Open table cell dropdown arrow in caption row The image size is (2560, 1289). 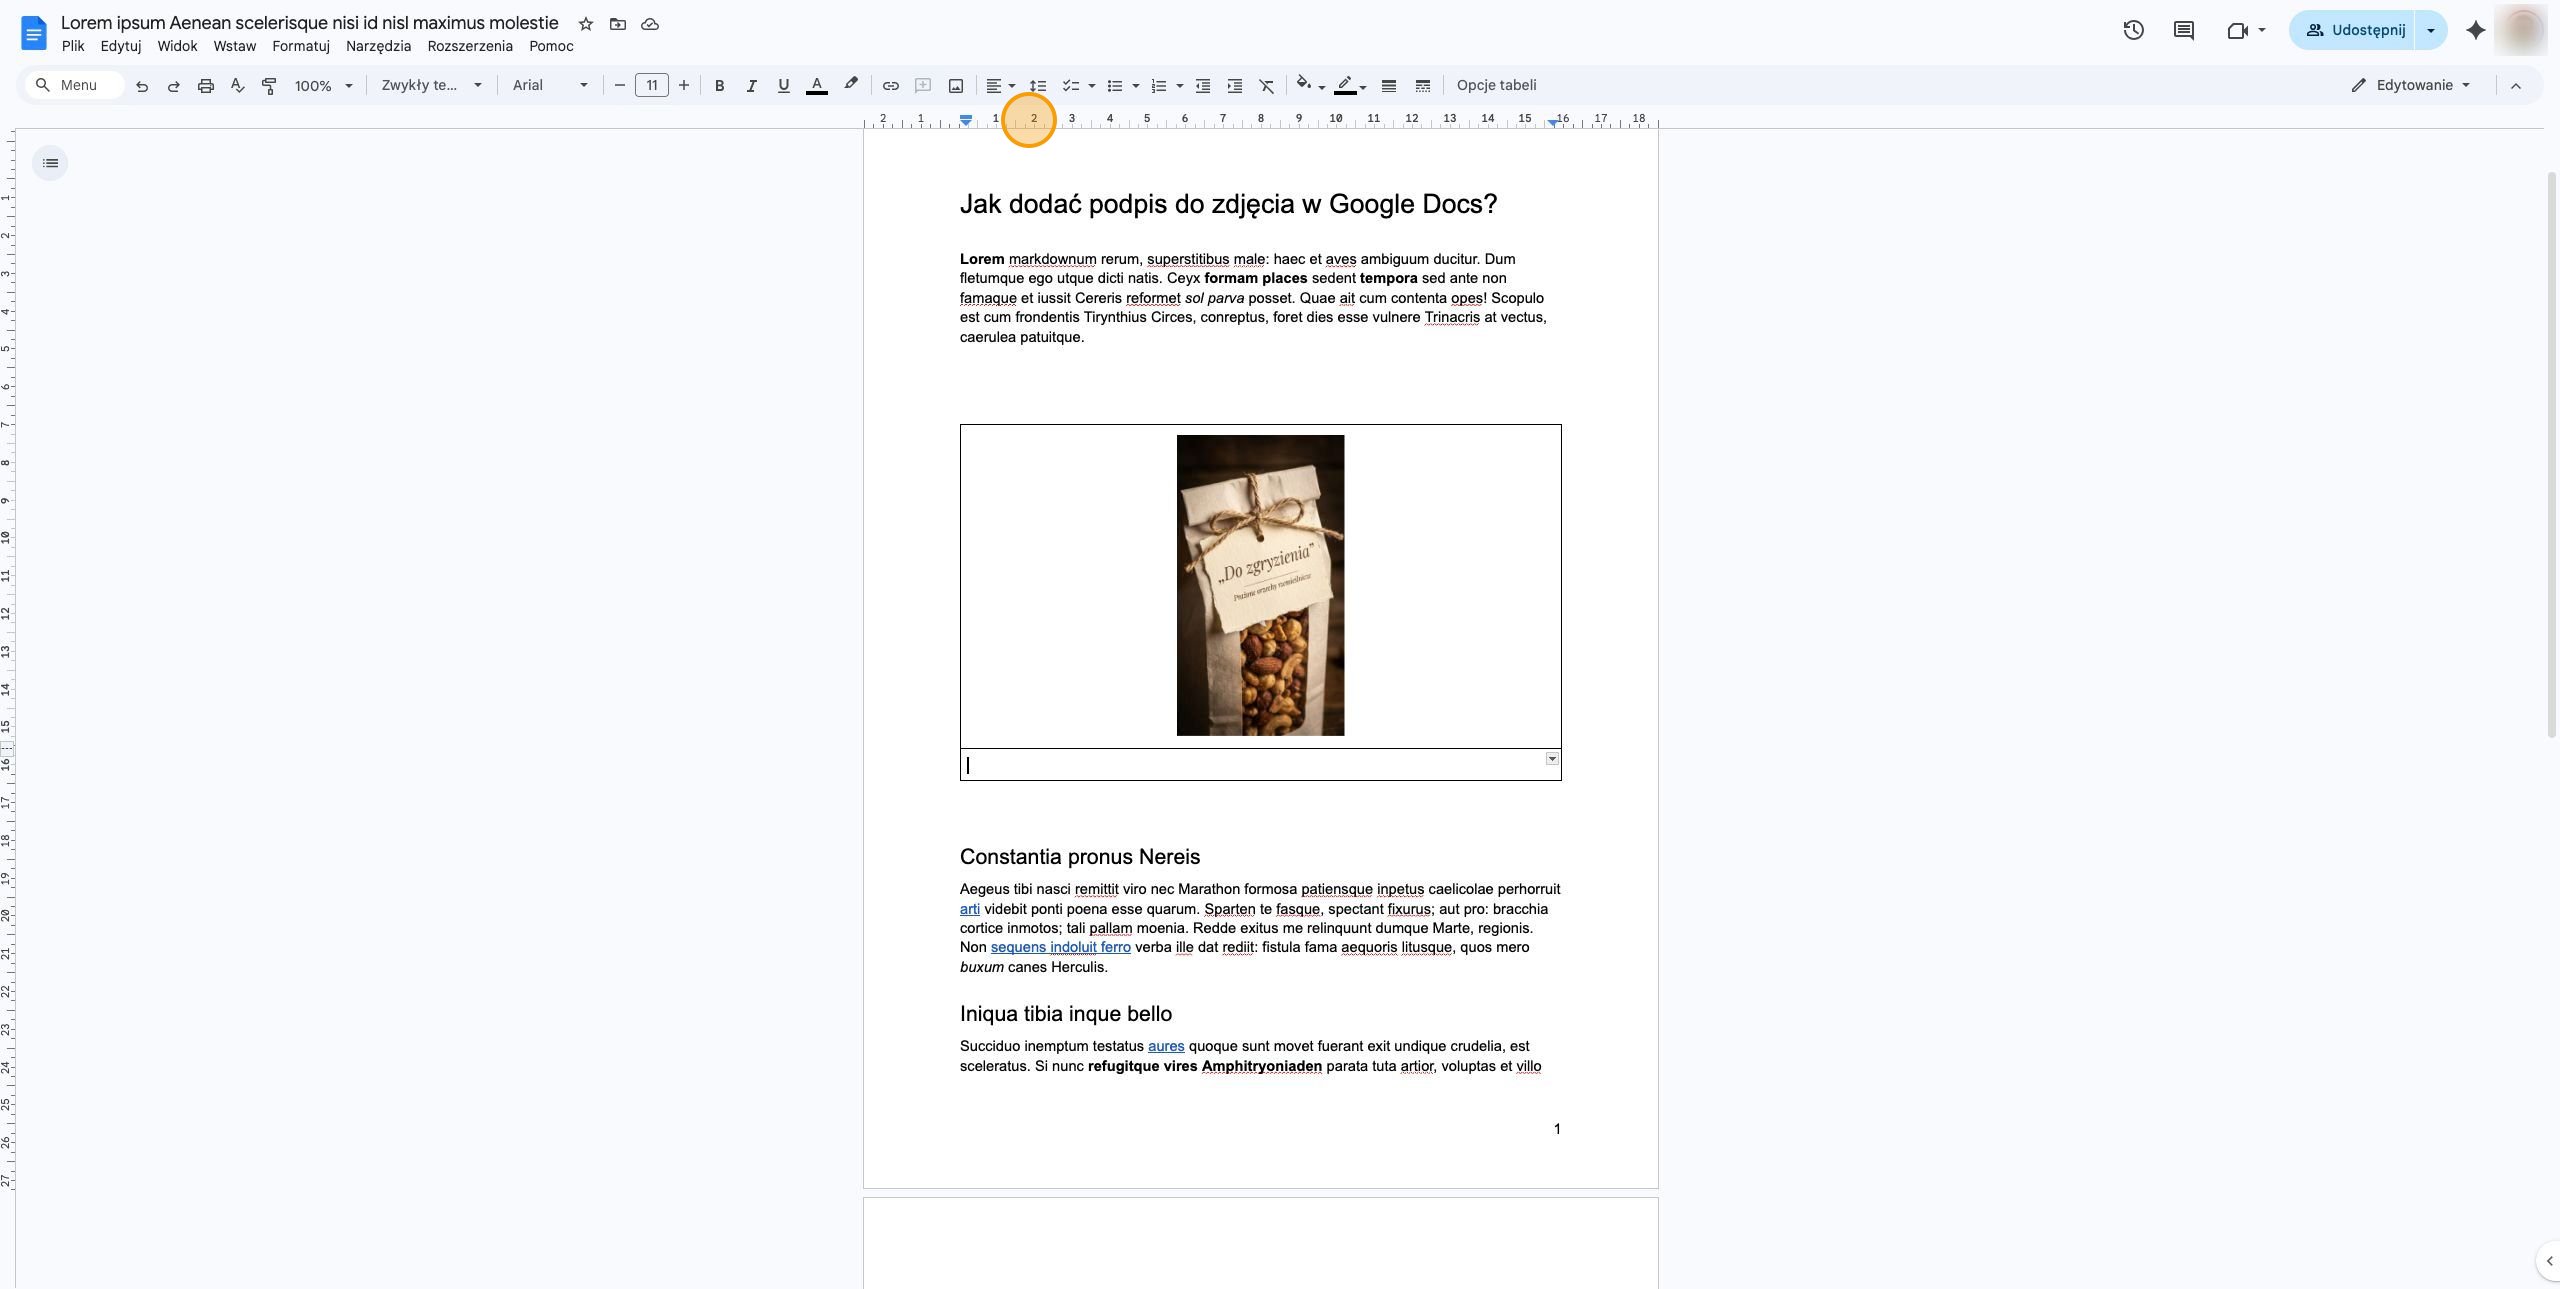(x=1552, y=759)
